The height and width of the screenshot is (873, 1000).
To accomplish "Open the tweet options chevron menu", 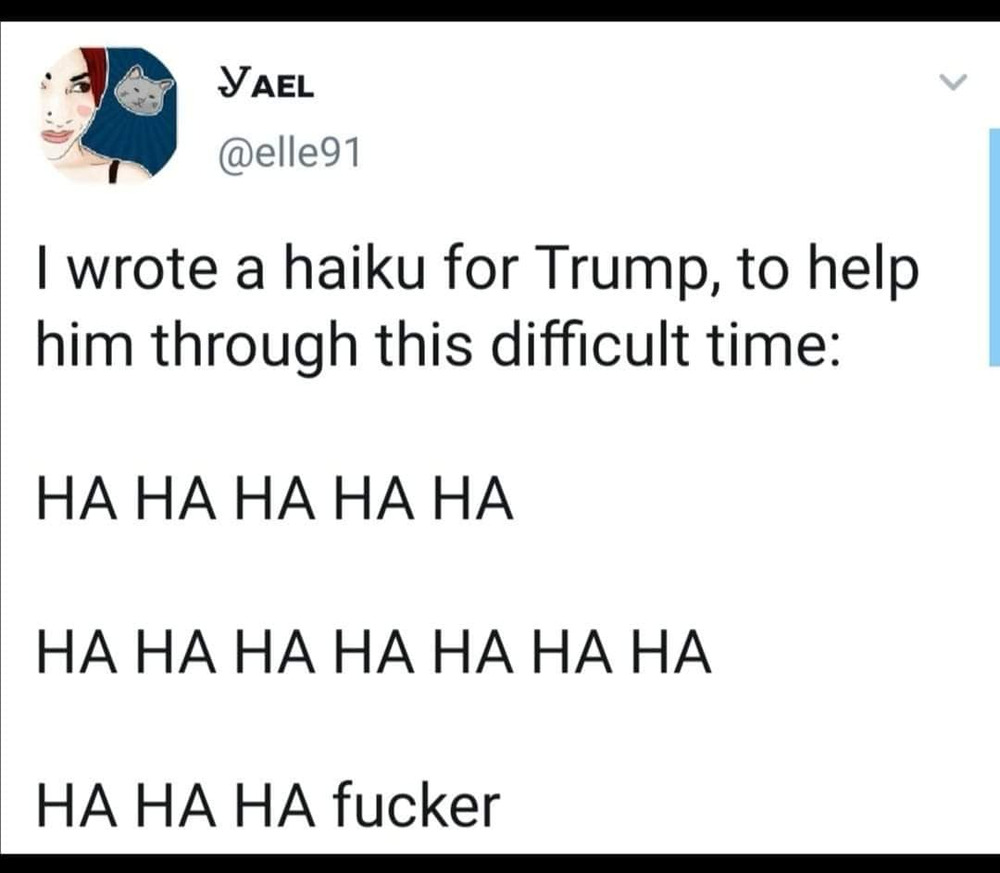I will [953, 82].
